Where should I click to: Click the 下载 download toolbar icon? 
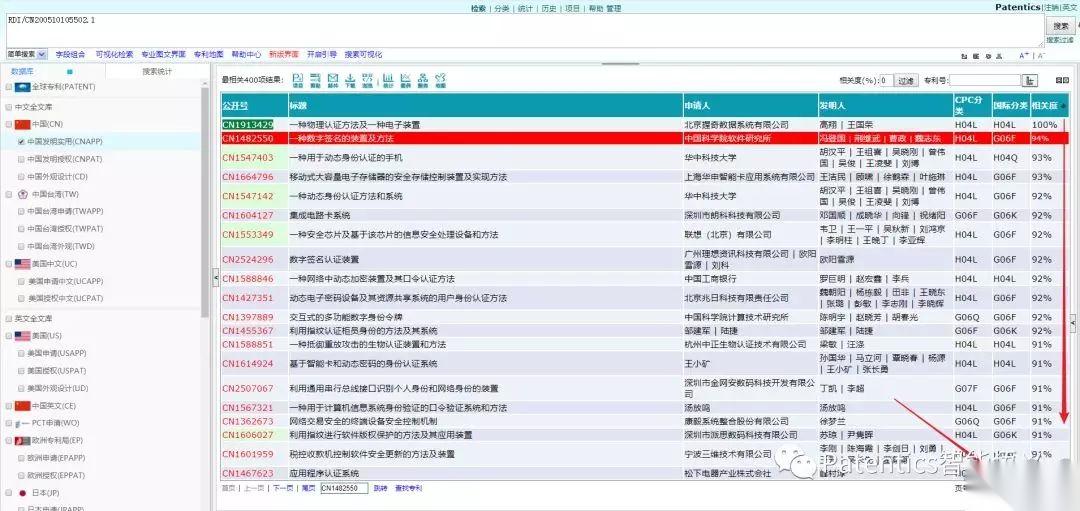point(351,80)
